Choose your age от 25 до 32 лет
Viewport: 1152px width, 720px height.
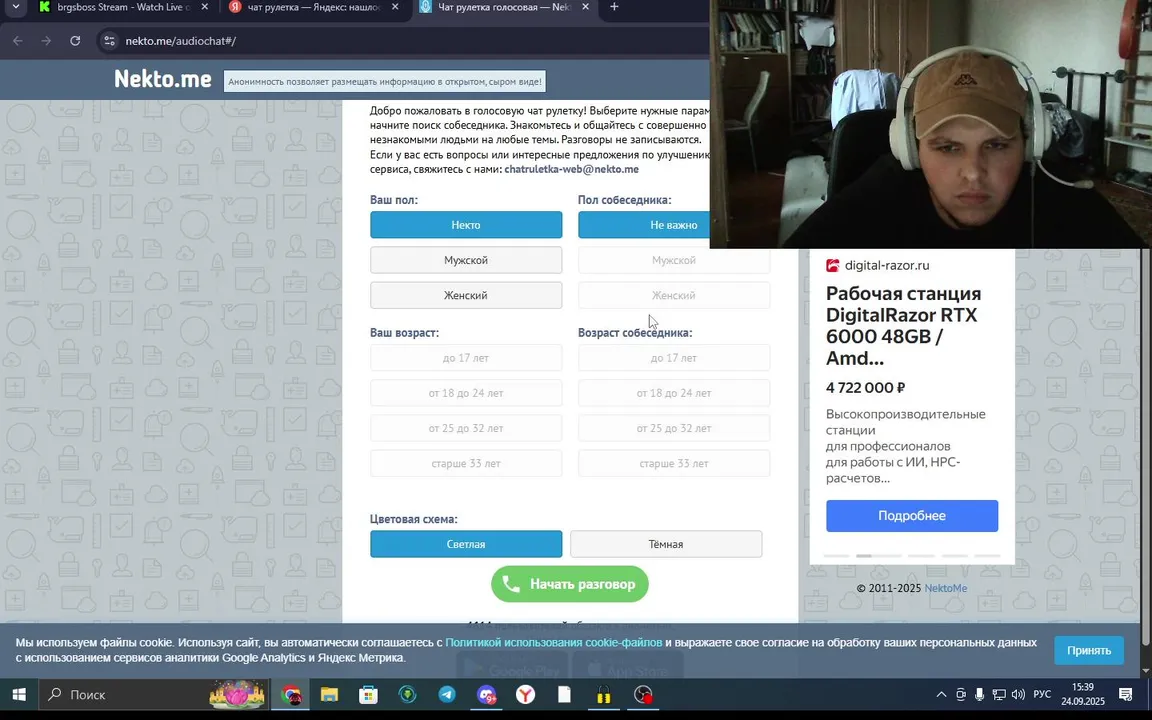(x=466, y=428)
